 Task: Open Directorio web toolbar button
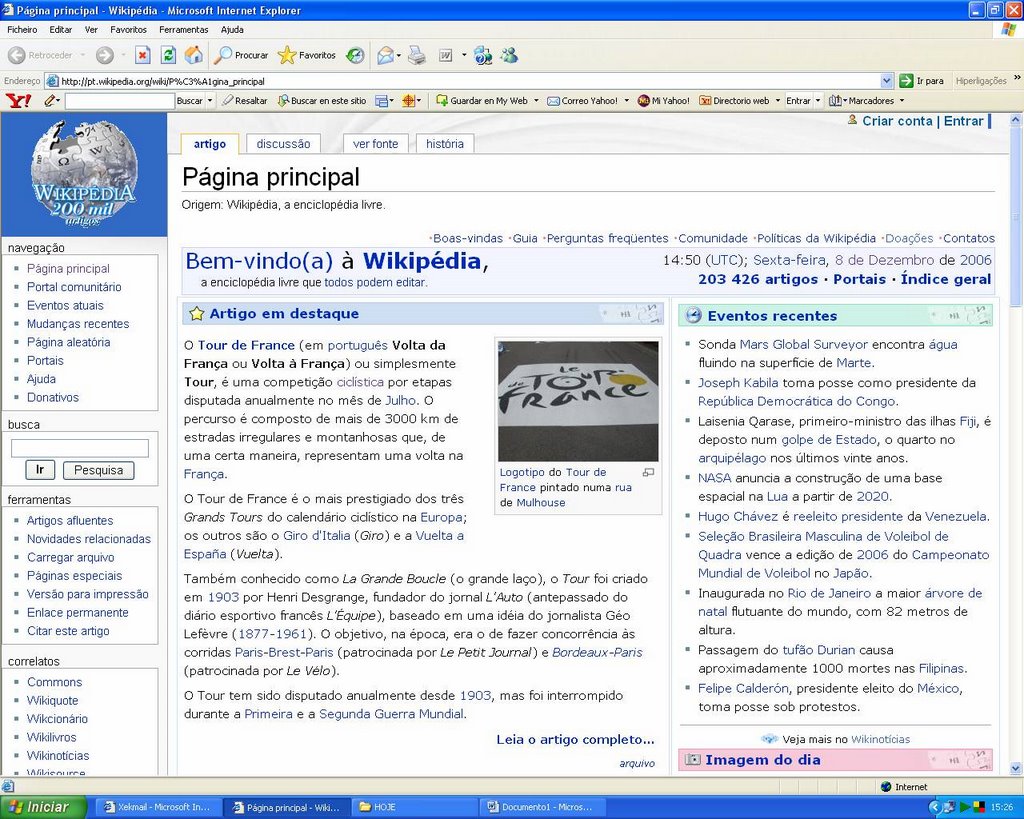(x=734, y=101)
